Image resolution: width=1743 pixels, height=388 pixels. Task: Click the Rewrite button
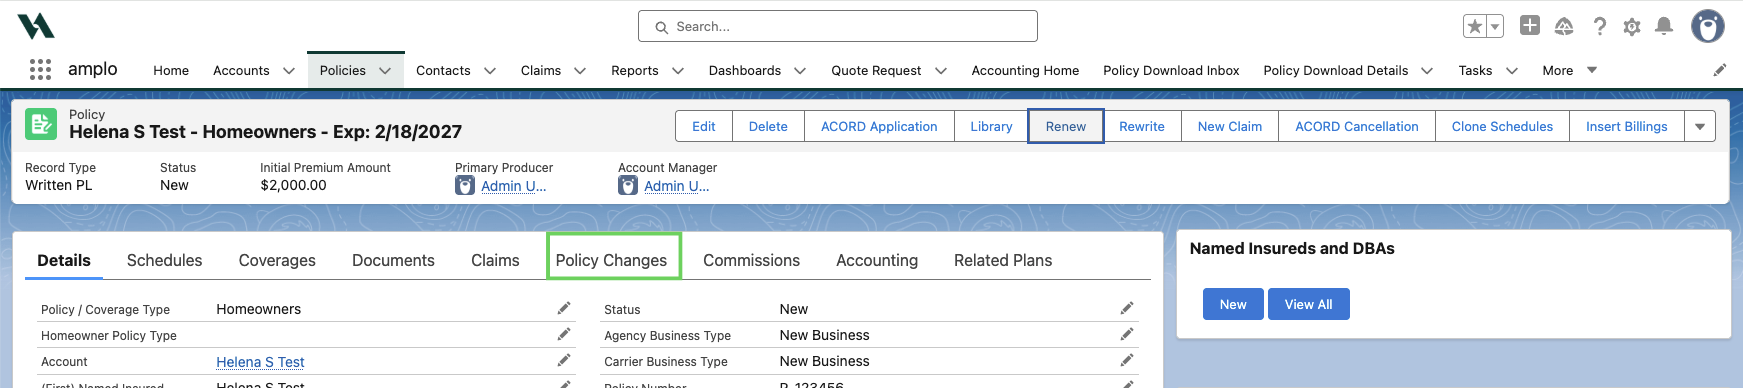click(x=1142, y=126)
